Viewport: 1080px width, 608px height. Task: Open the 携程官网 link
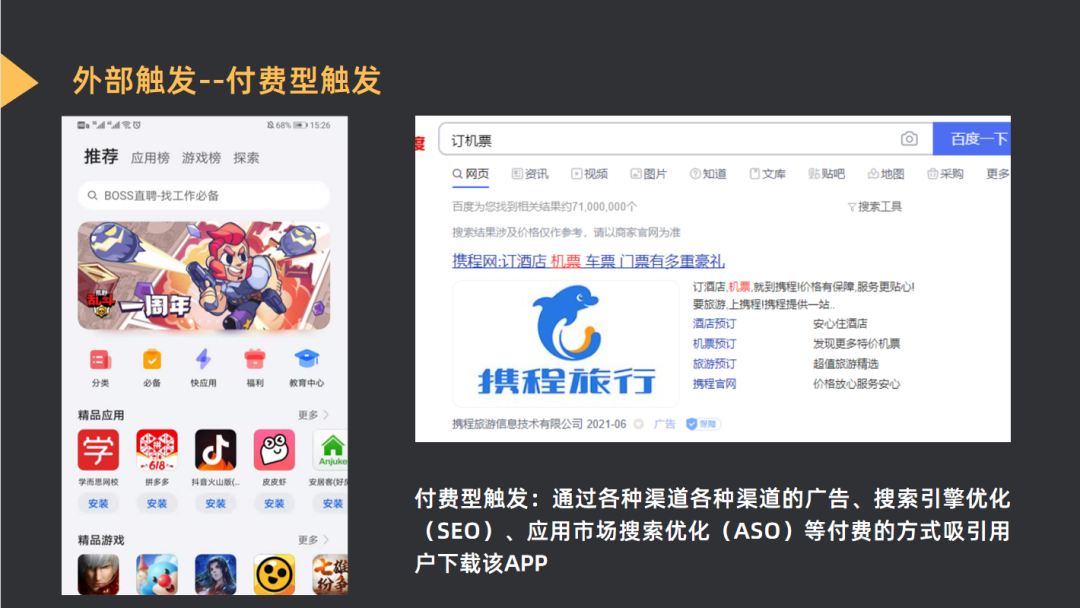[x=714, y=384]
